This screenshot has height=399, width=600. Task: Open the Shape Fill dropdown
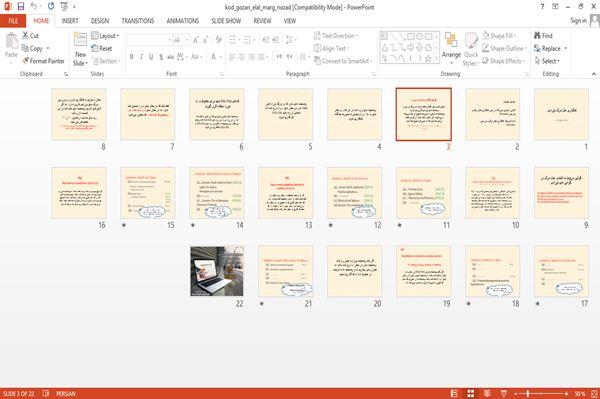[500, 36]
